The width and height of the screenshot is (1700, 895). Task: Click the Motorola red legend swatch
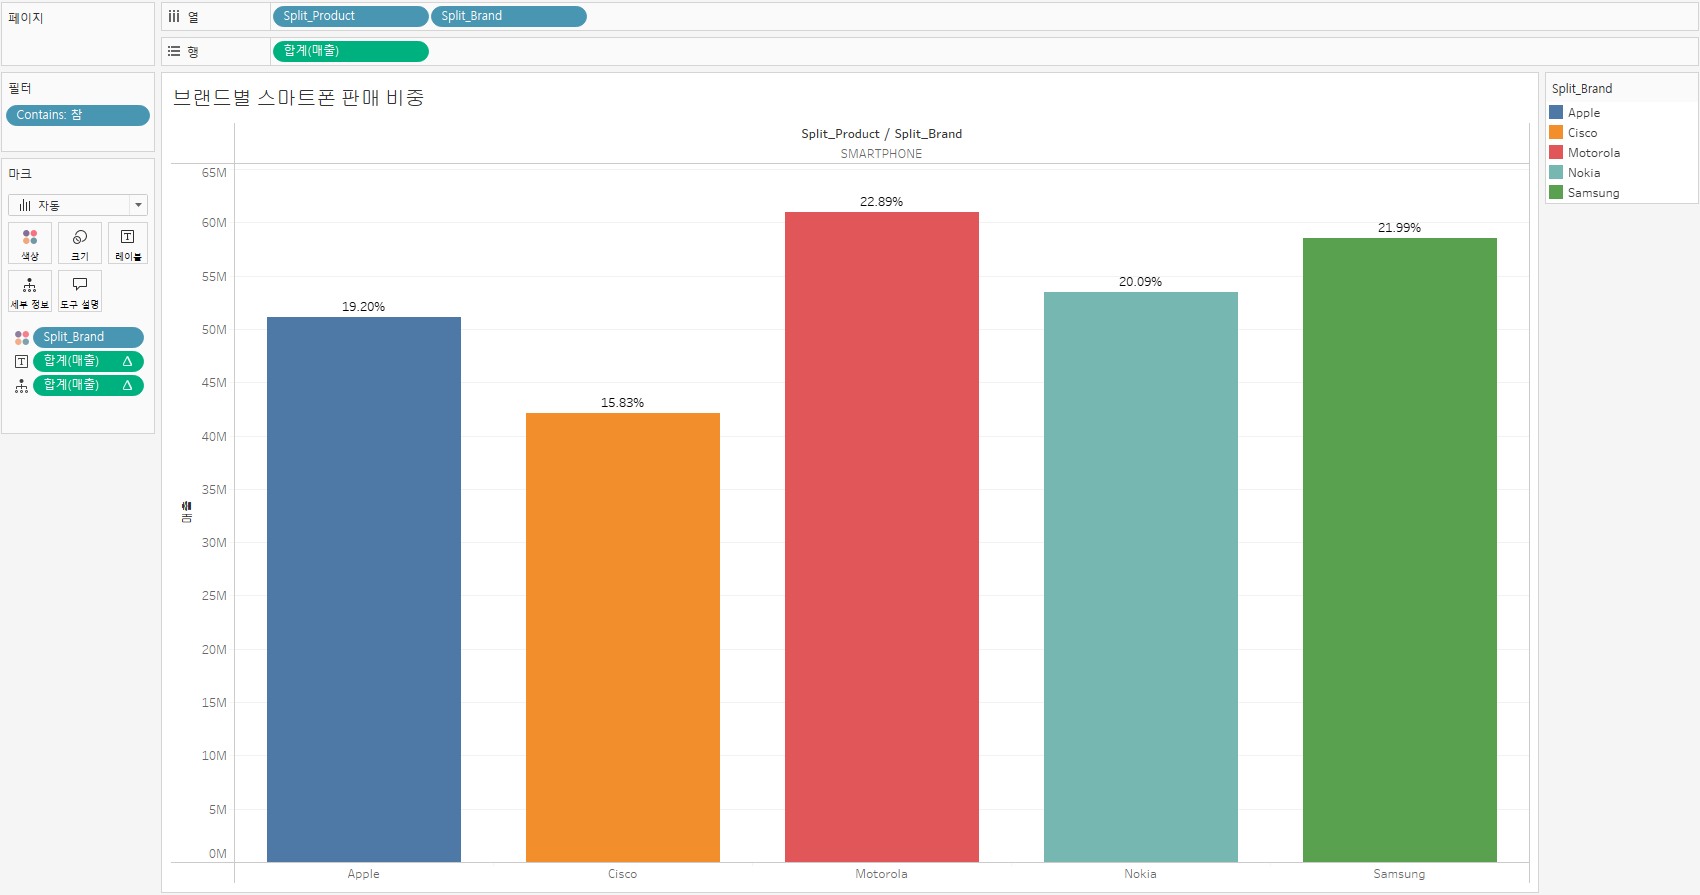click(1556, 152)
